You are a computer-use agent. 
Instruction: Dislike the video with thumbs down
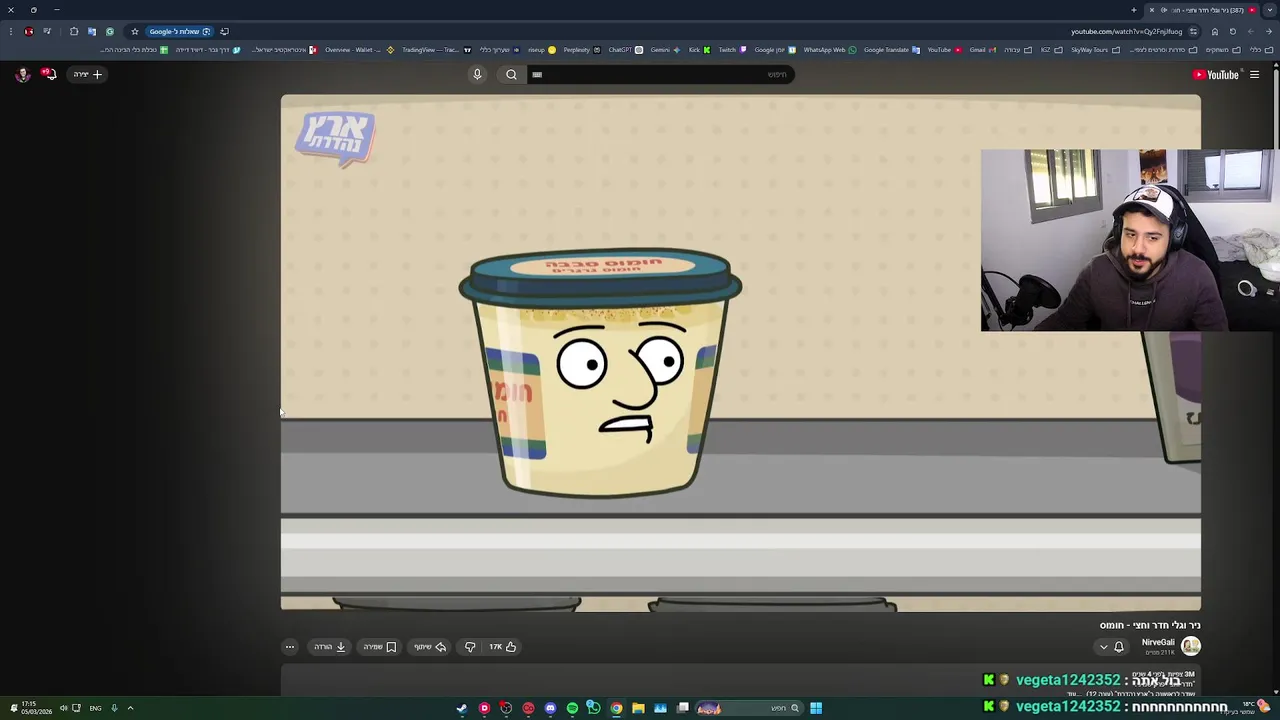tap(470, 647)
